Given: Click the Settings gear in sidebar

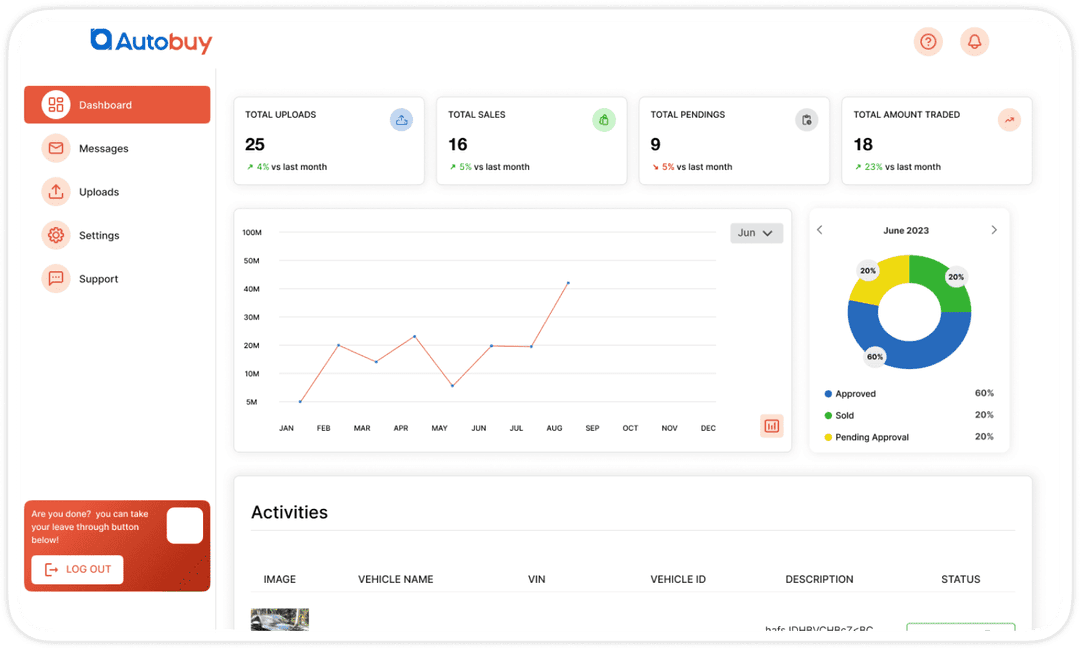Looking at the screenshot, I should pyautogui.click(x=55, y=235).
